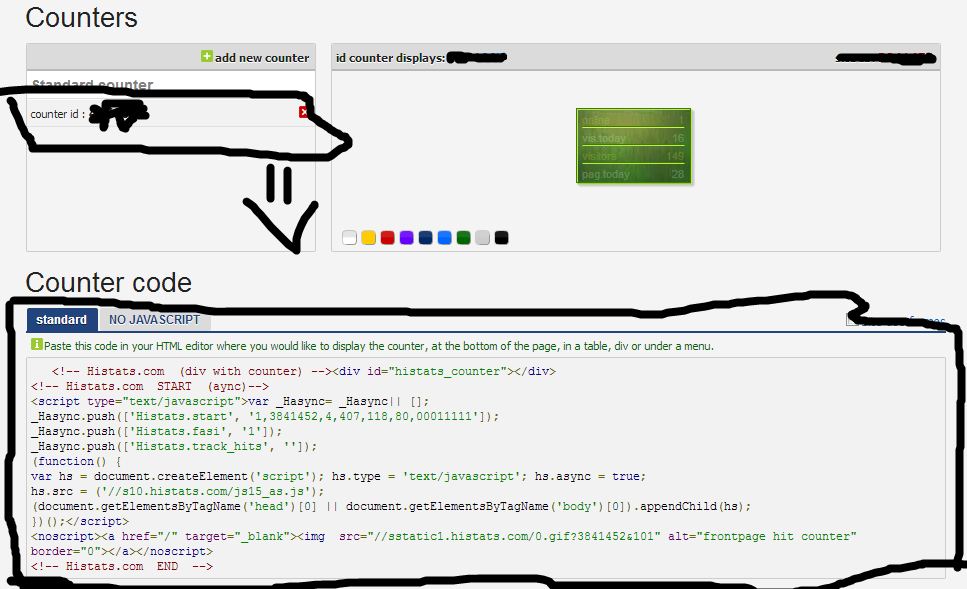The width and height of the screenshot is (967, 589).
Task: Switch to the 'standard' code tab
Action: click(x=62, y=319)
